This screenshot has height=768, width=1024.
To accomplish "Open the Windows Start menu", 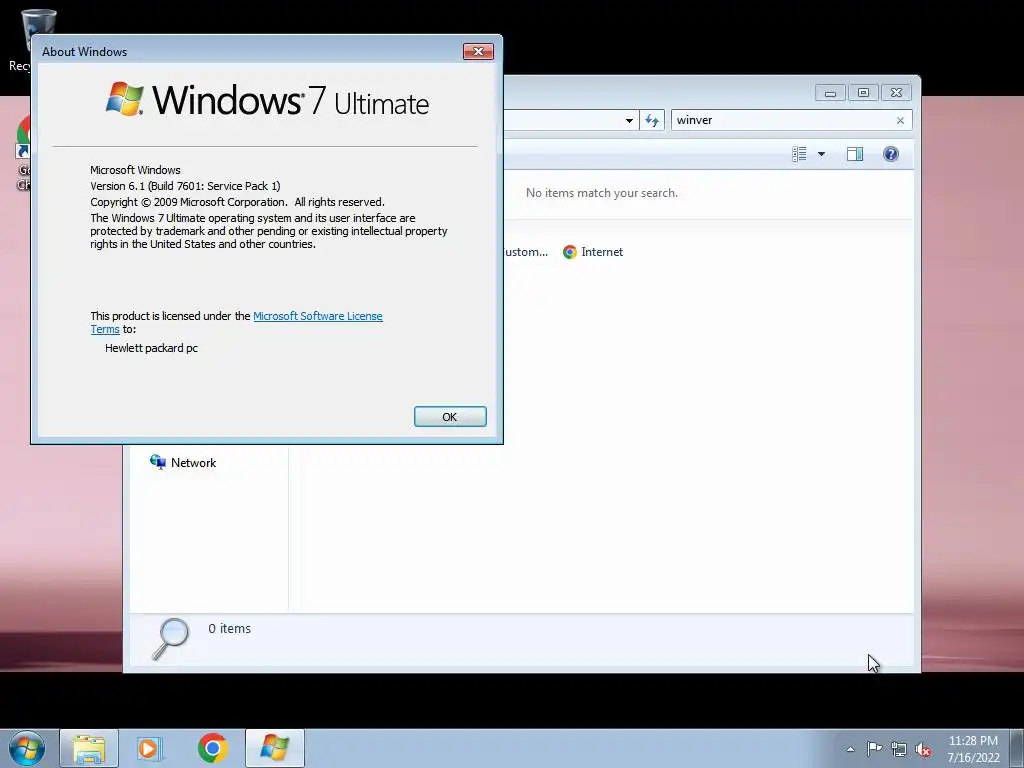I will click(27, 748).
